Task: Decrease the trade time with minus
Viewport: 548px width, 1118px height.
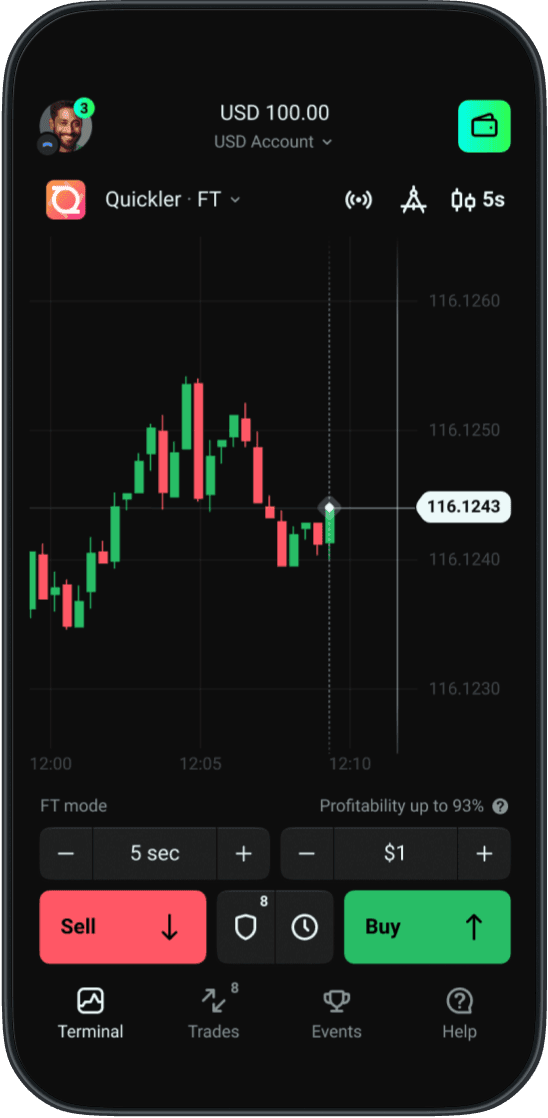Action: pos(66,853)
